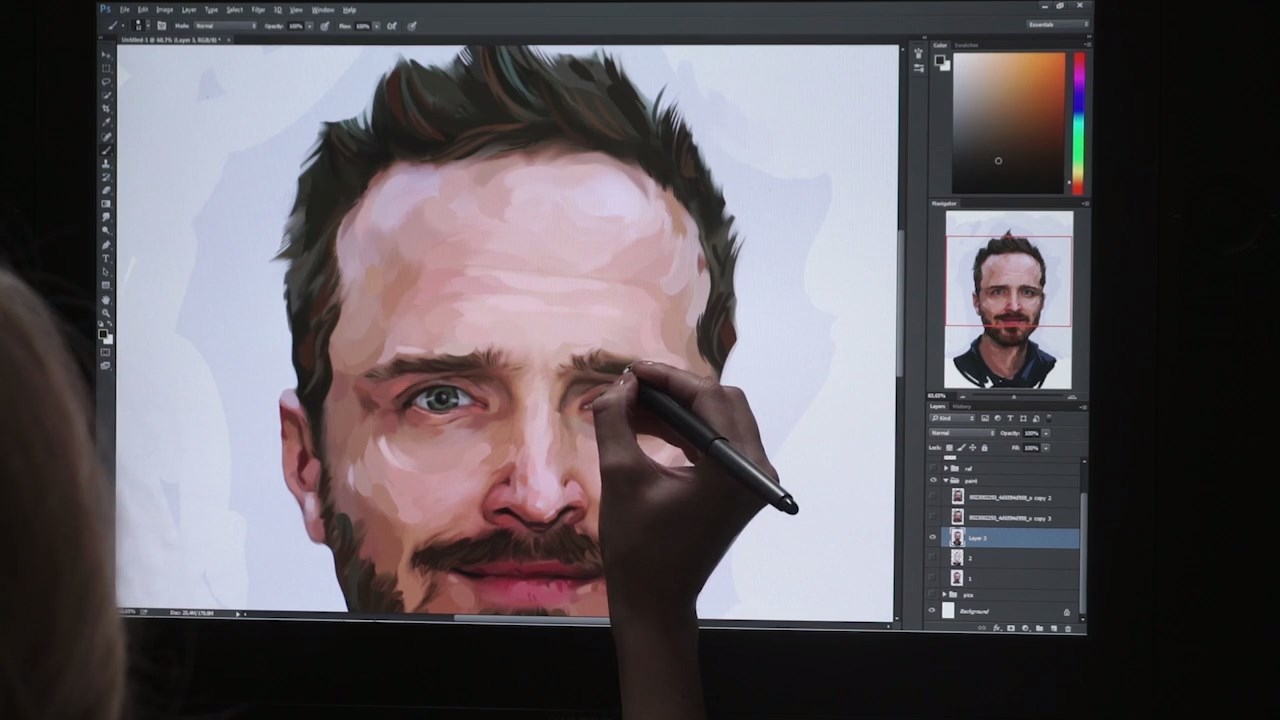The width and height of the screenshot is (1280, 720).
Task: Select the Pen tool
Action: tap(106, 245)
